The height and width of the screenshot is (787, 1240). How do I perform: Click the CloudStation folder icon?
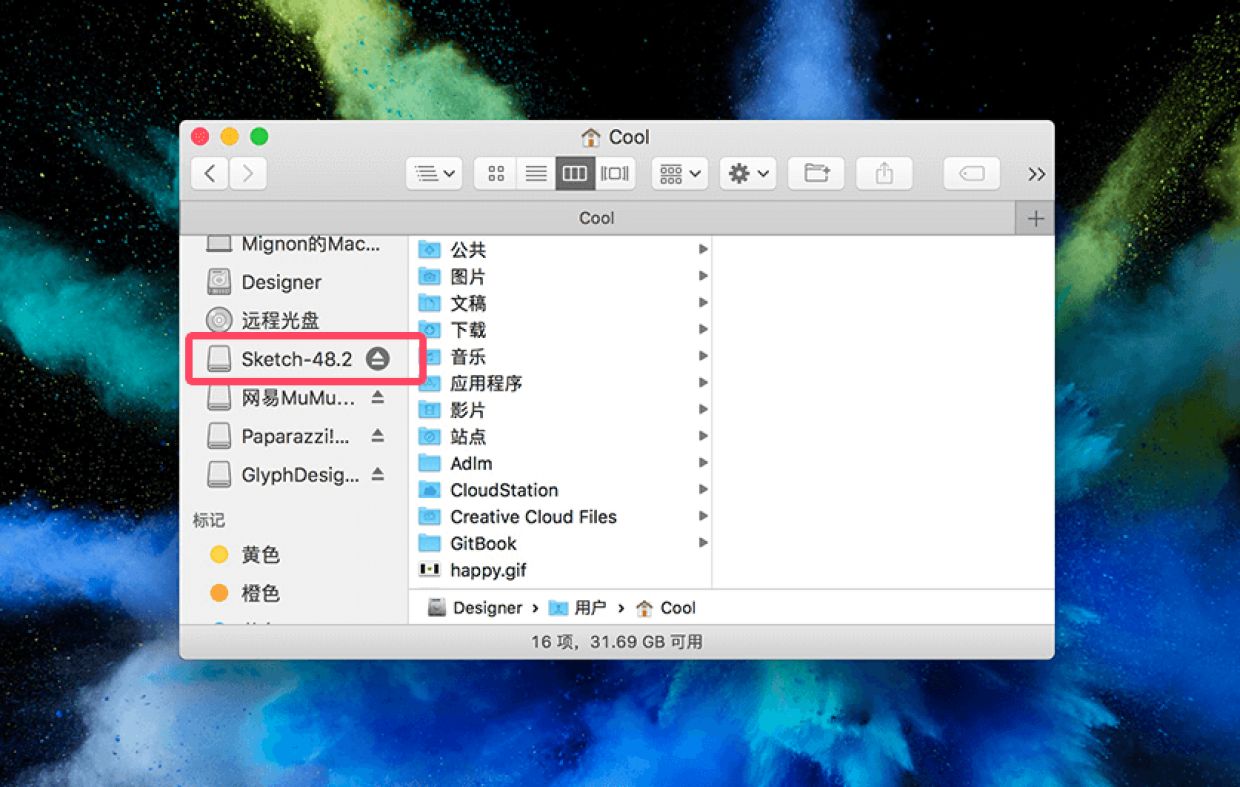pyautogui.click(x=430, y=490)
